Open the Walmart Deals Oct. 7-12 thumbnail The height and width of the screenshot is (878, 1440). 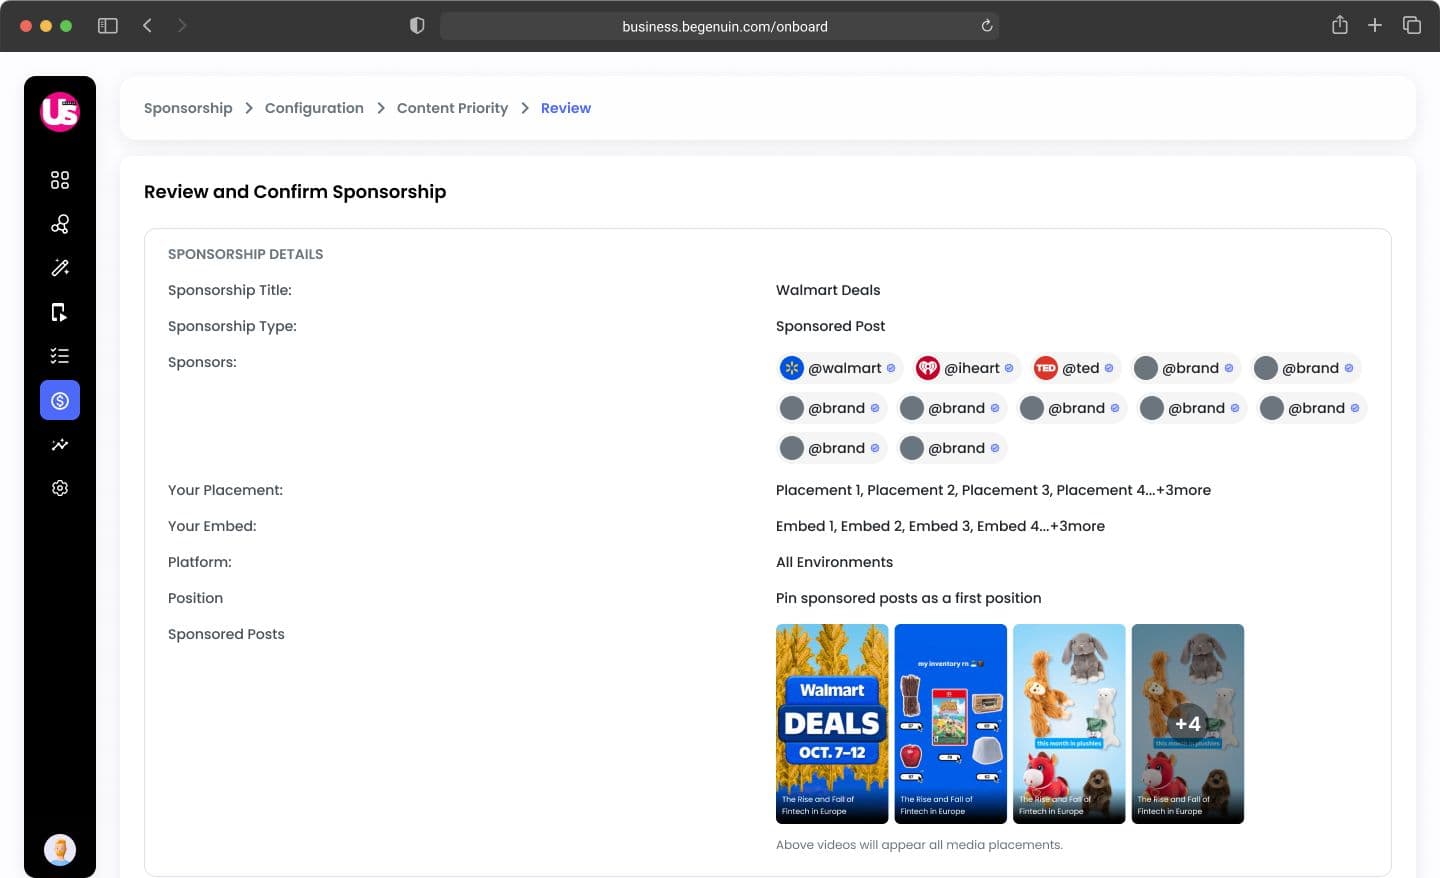[x=832, y=724]
